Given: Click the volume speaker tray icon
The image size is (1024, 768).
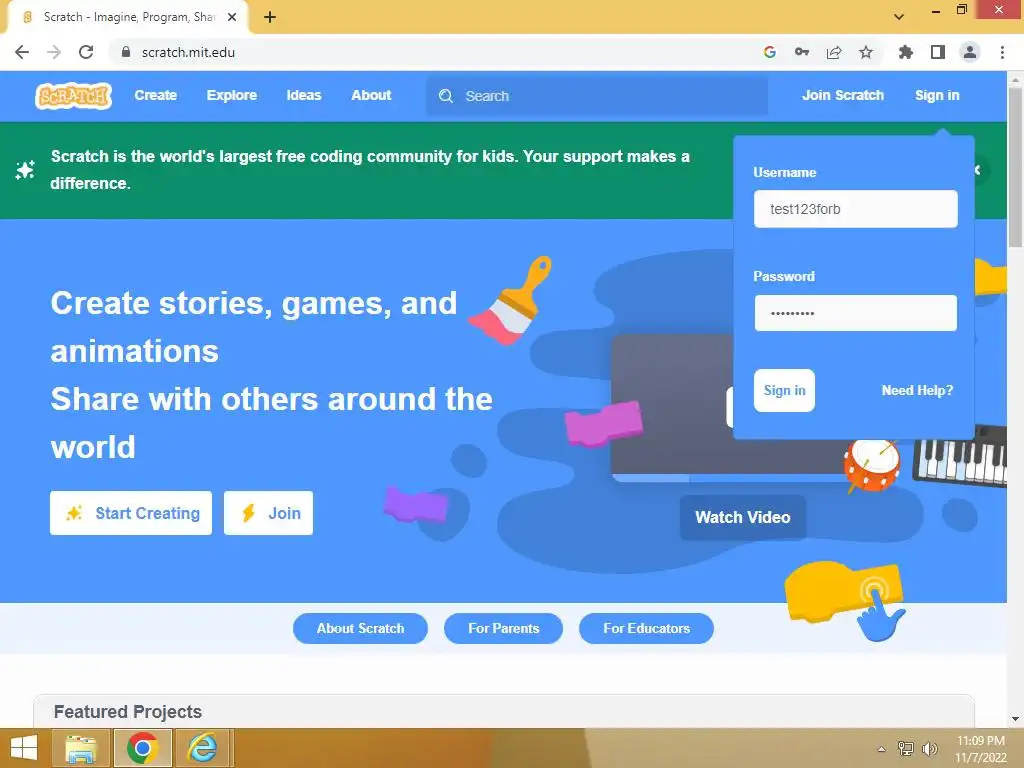Looking at the screenshot, I should tap(929, 748).
